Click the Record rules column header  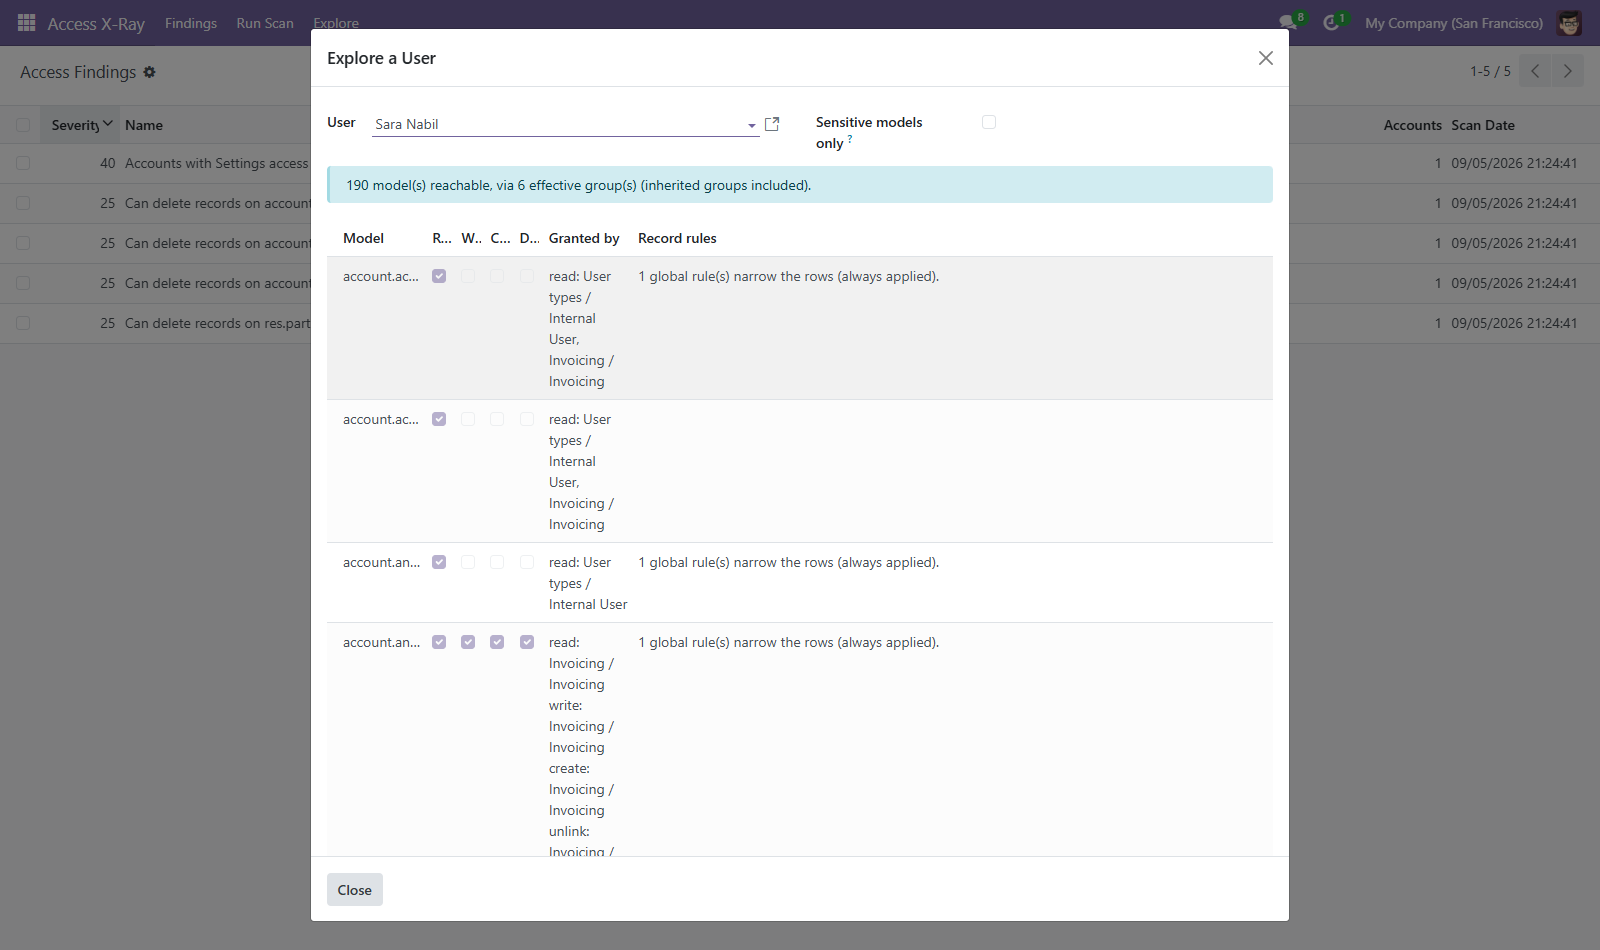[677, 238]
